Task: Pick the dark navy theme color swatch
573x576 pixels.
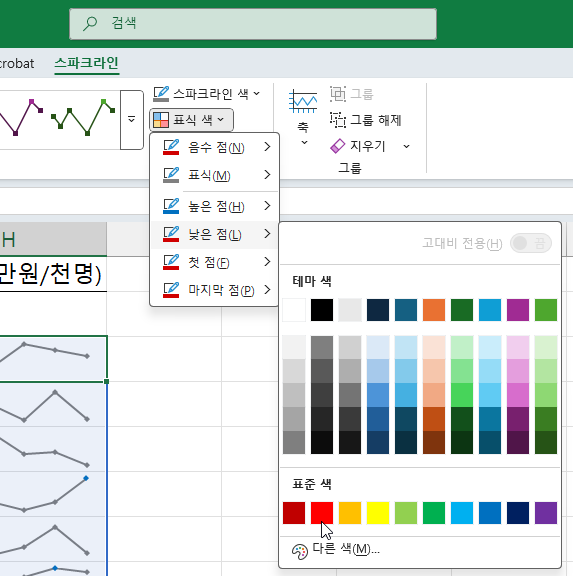Action: (378, 310)
